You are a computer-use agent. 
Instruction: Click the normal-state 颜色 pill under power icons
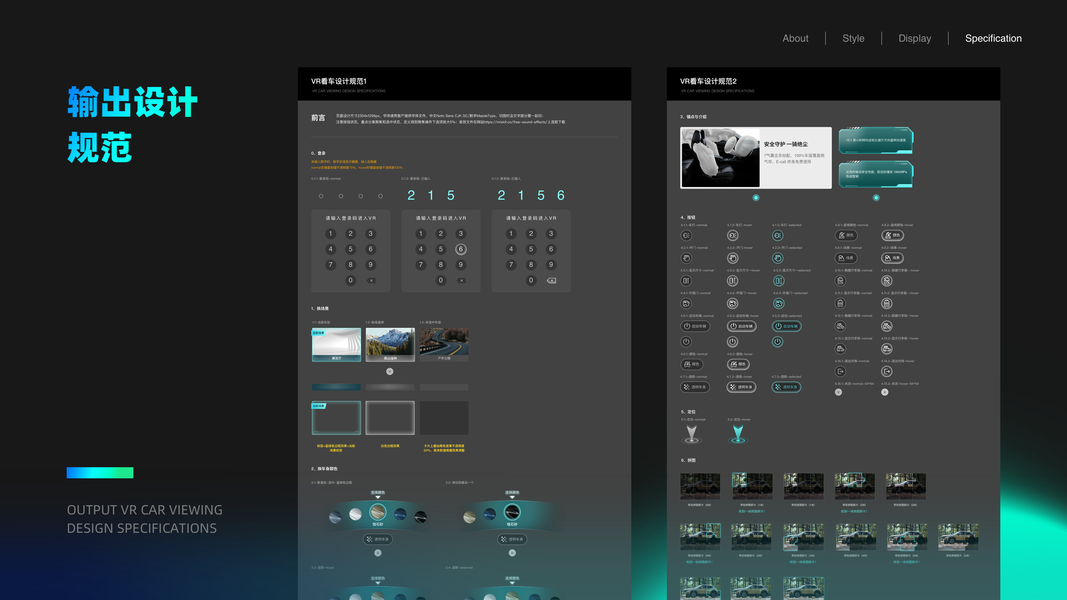point(691,365)
